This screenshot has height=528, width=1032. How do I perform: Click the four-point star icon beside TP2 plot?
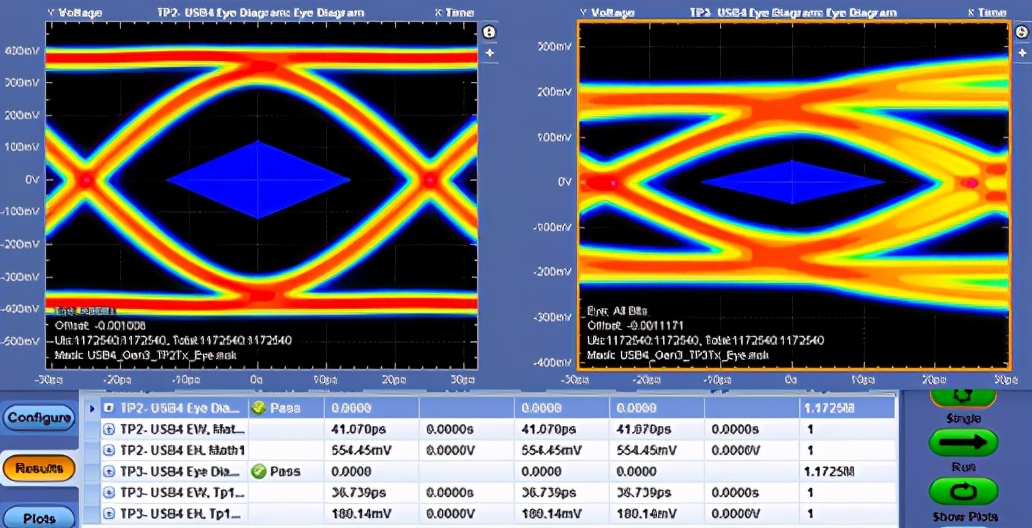click(489, 53)
